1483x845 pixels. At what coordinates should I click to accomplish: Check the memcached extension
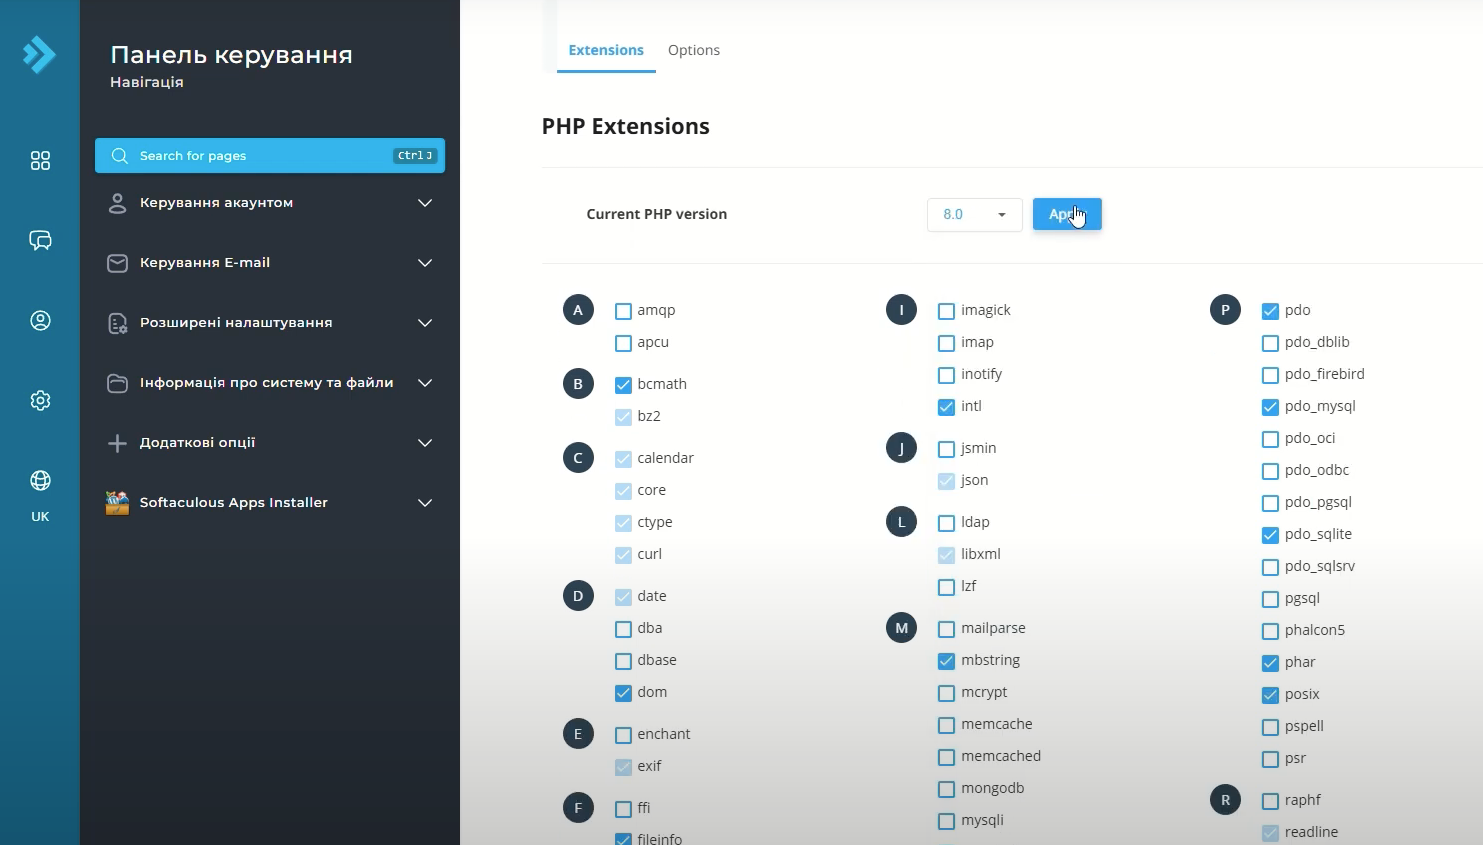[946, 757]
